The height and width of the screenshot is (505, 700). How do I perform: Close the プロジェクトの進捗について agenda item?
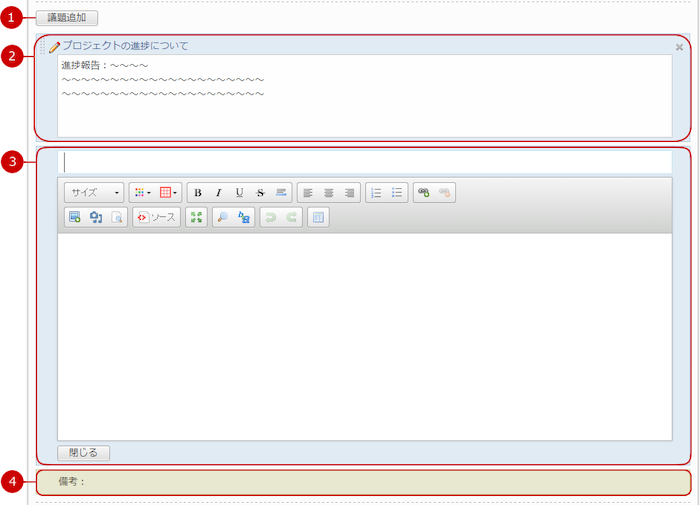pos(680,47)
